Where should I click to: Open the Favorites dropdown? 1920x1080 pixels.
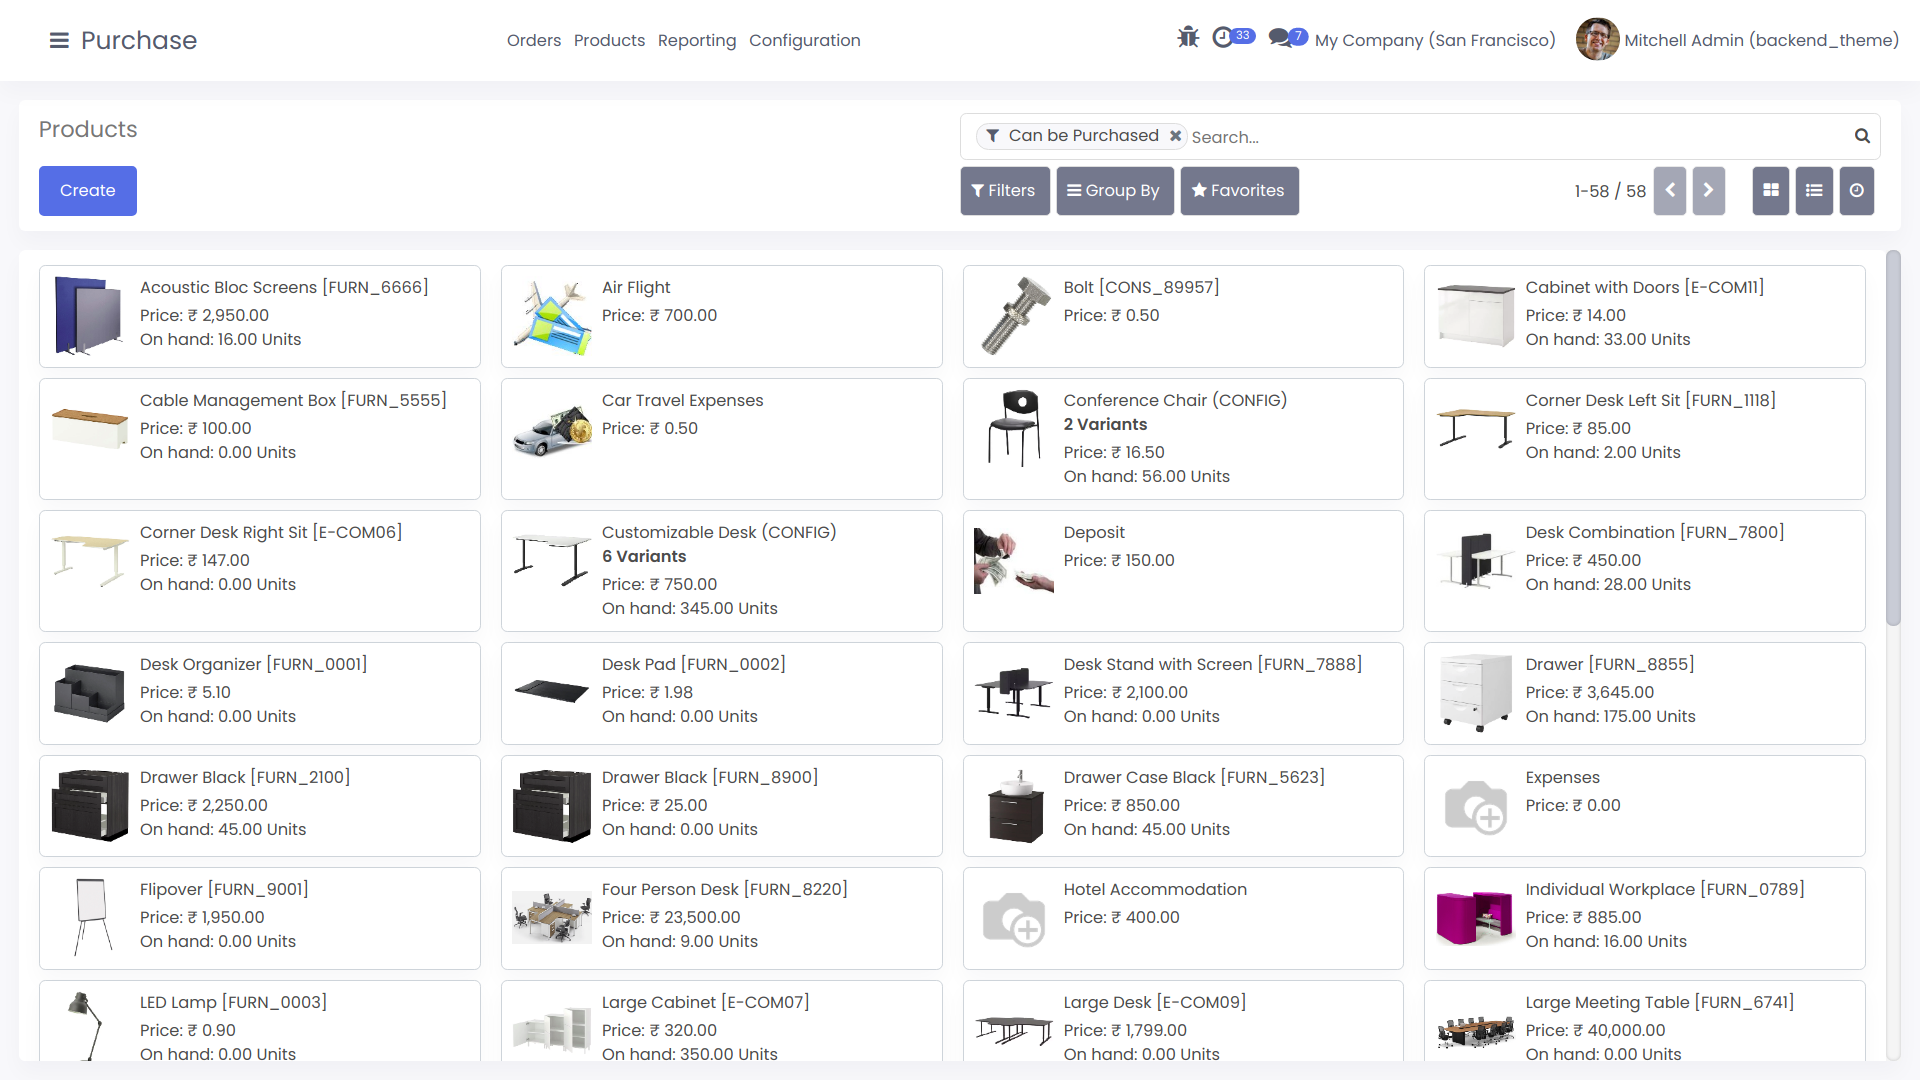(1239, 191)
